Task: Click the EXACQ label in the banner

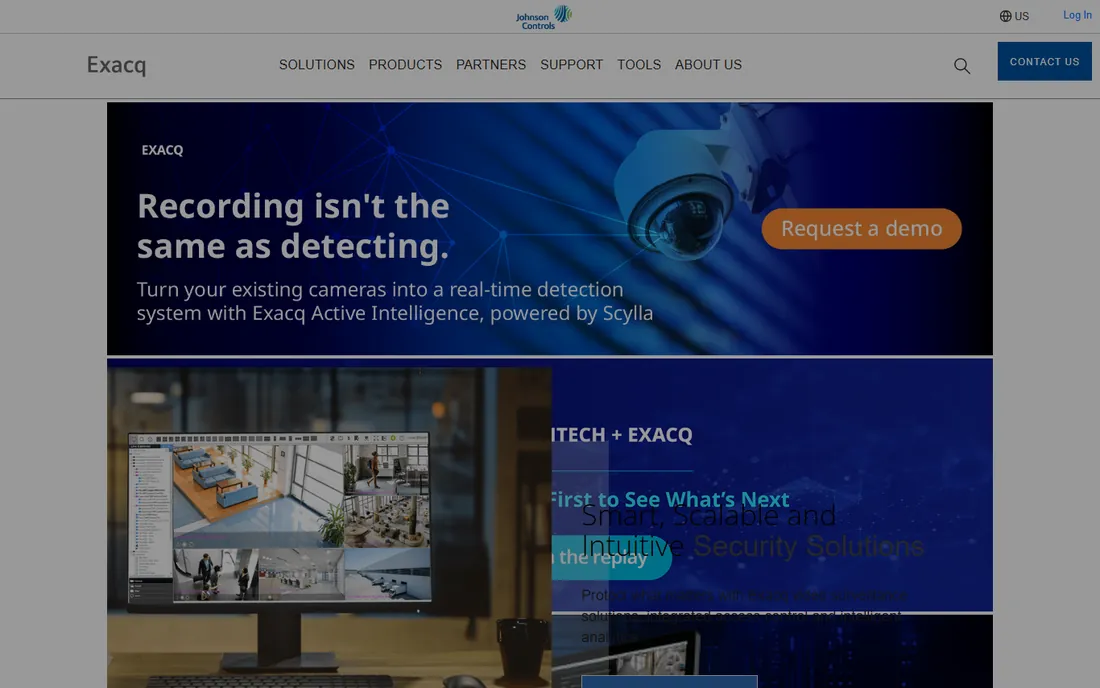Action: tap(162, 150)
